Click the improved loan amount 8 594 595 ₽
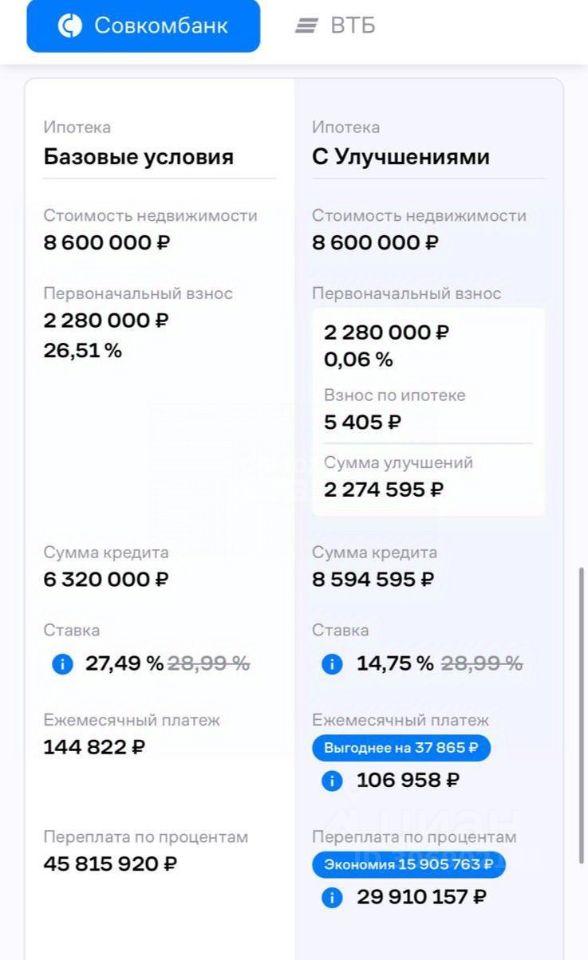The width and height of the screenshot is (588, 960). [373, 579]
